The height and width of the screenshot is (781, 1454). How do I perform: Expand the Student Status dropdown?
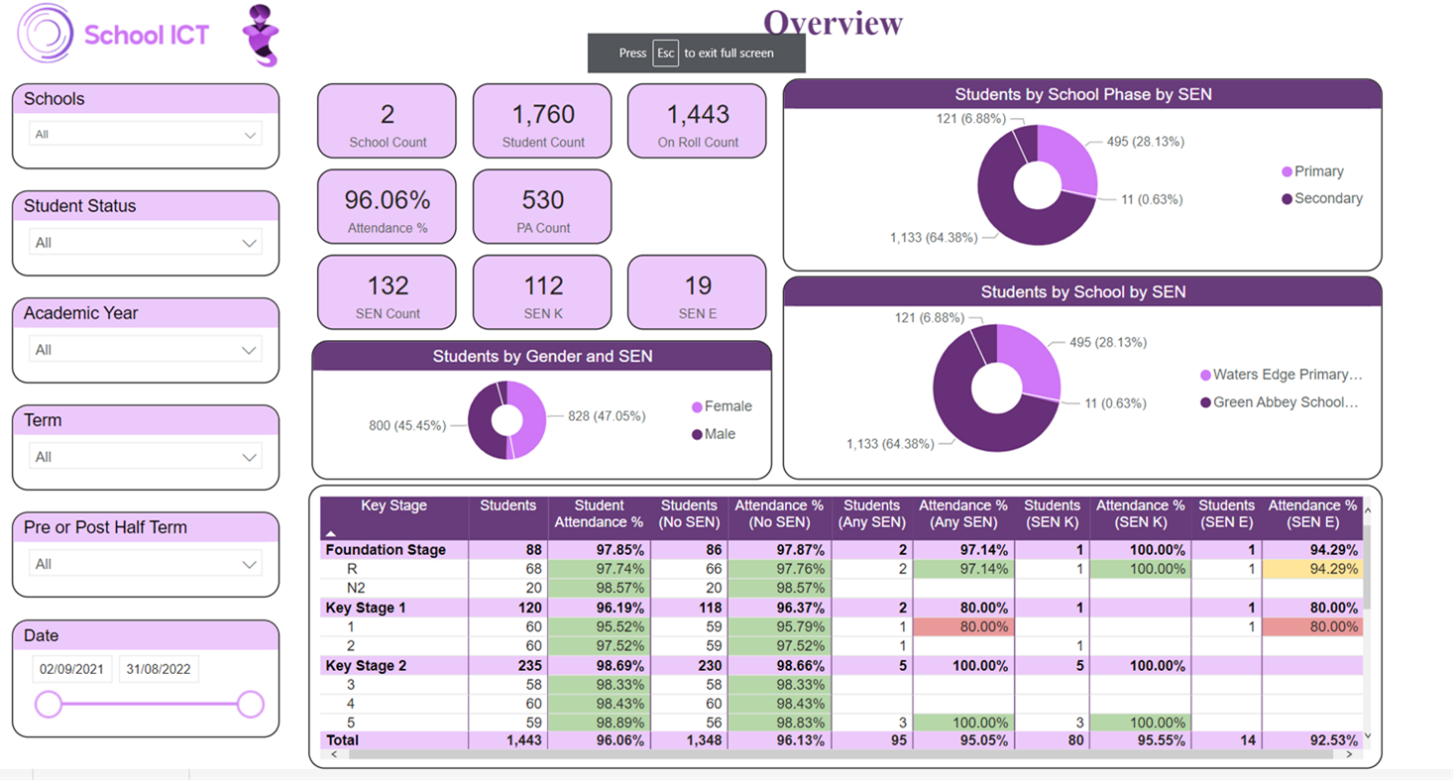(x=145, y=242)
